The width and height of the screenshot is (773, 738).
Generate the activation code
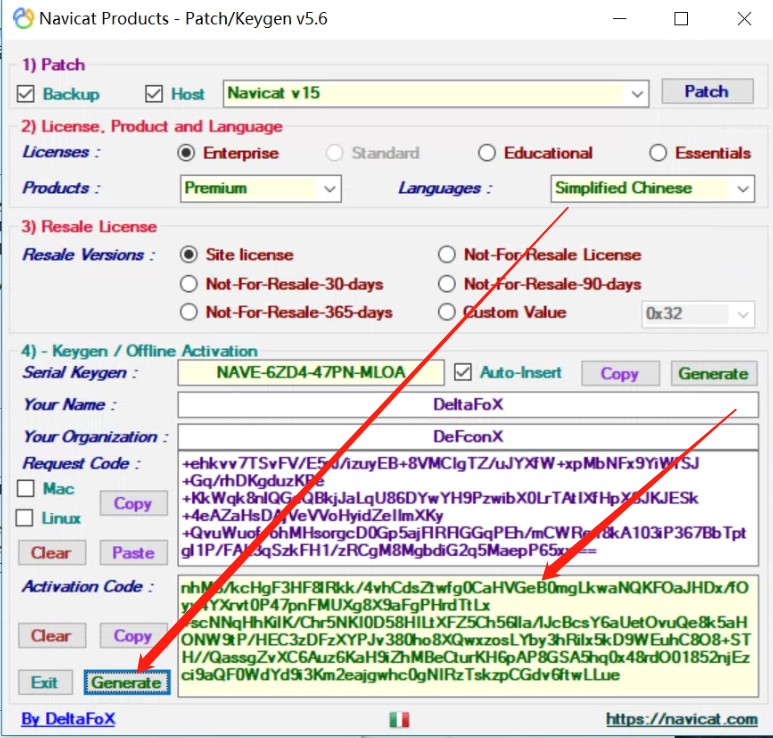127,682
